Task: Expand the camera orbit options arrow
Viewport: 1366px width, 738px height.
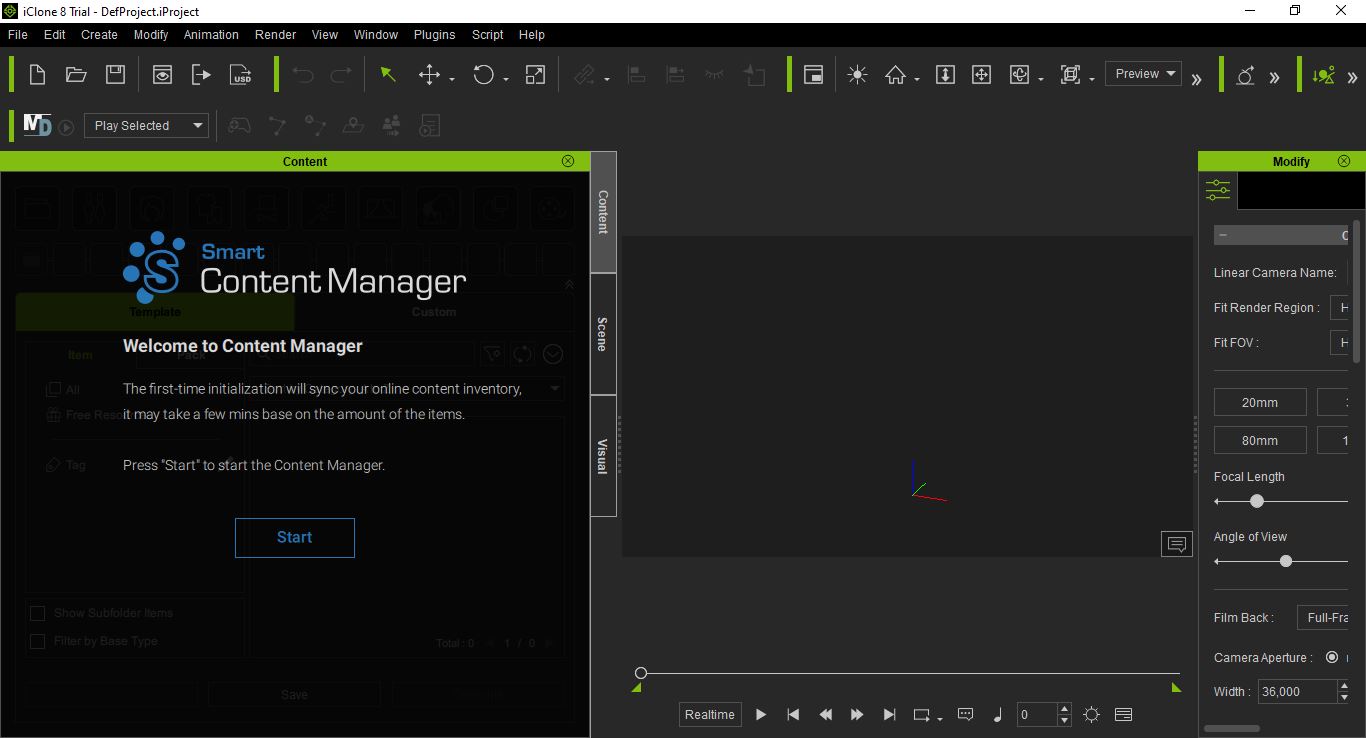Action: pyautogui.click(x=1041, y=79)
